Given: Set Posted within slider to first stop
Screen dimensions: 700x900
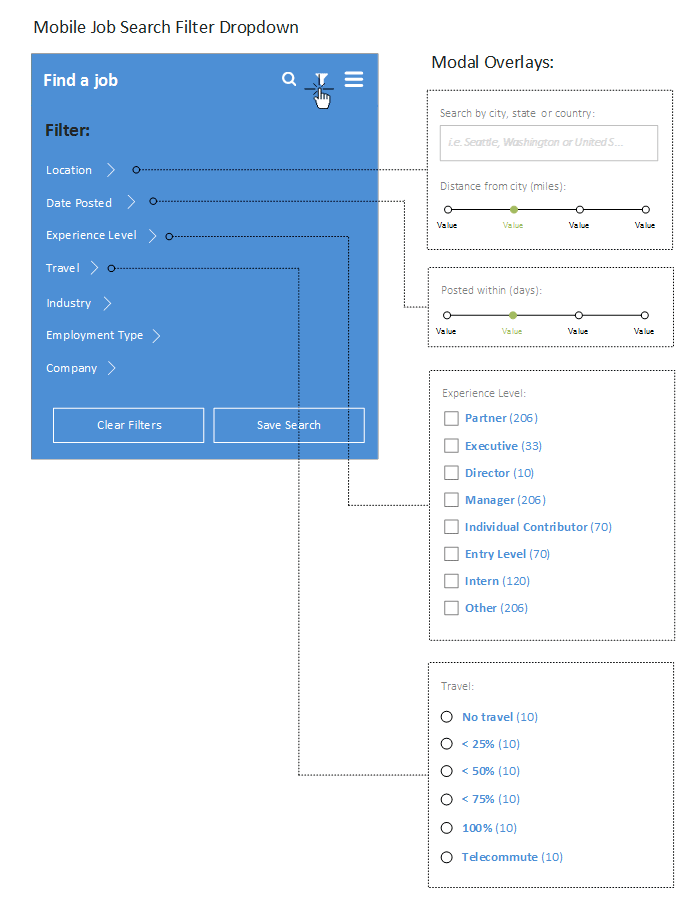Looking at the screenshot, I should pyautogui.click(x=447, y=315).
